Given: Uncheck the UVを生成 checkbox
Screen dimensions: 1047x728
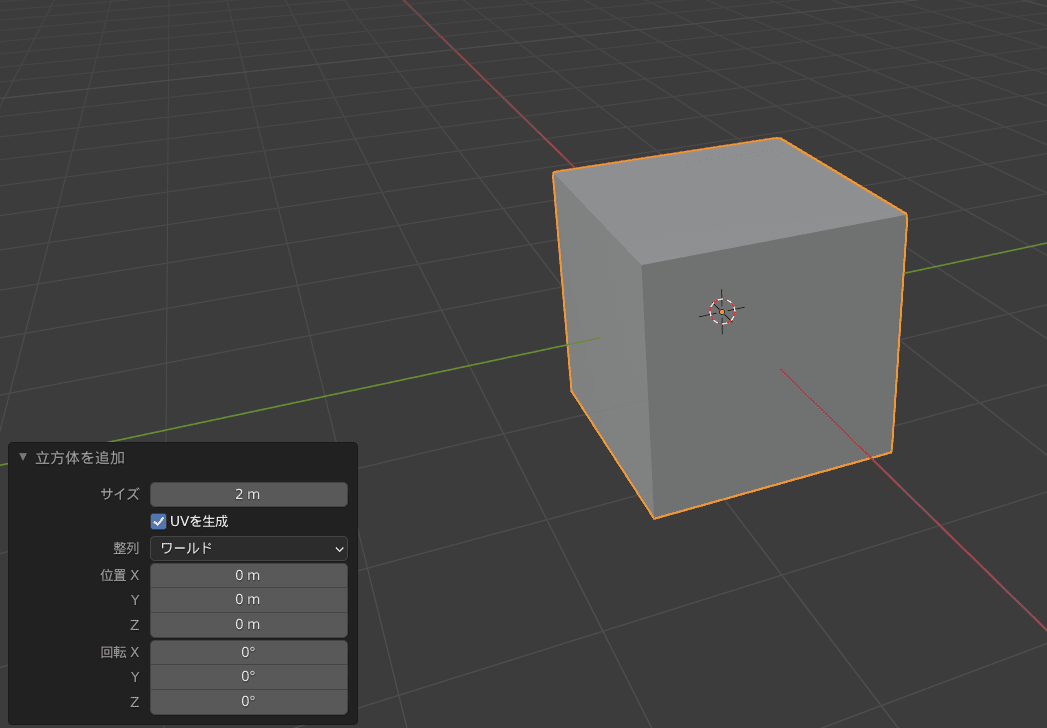Looking at the screenshot, I should [x=158, y=521].
